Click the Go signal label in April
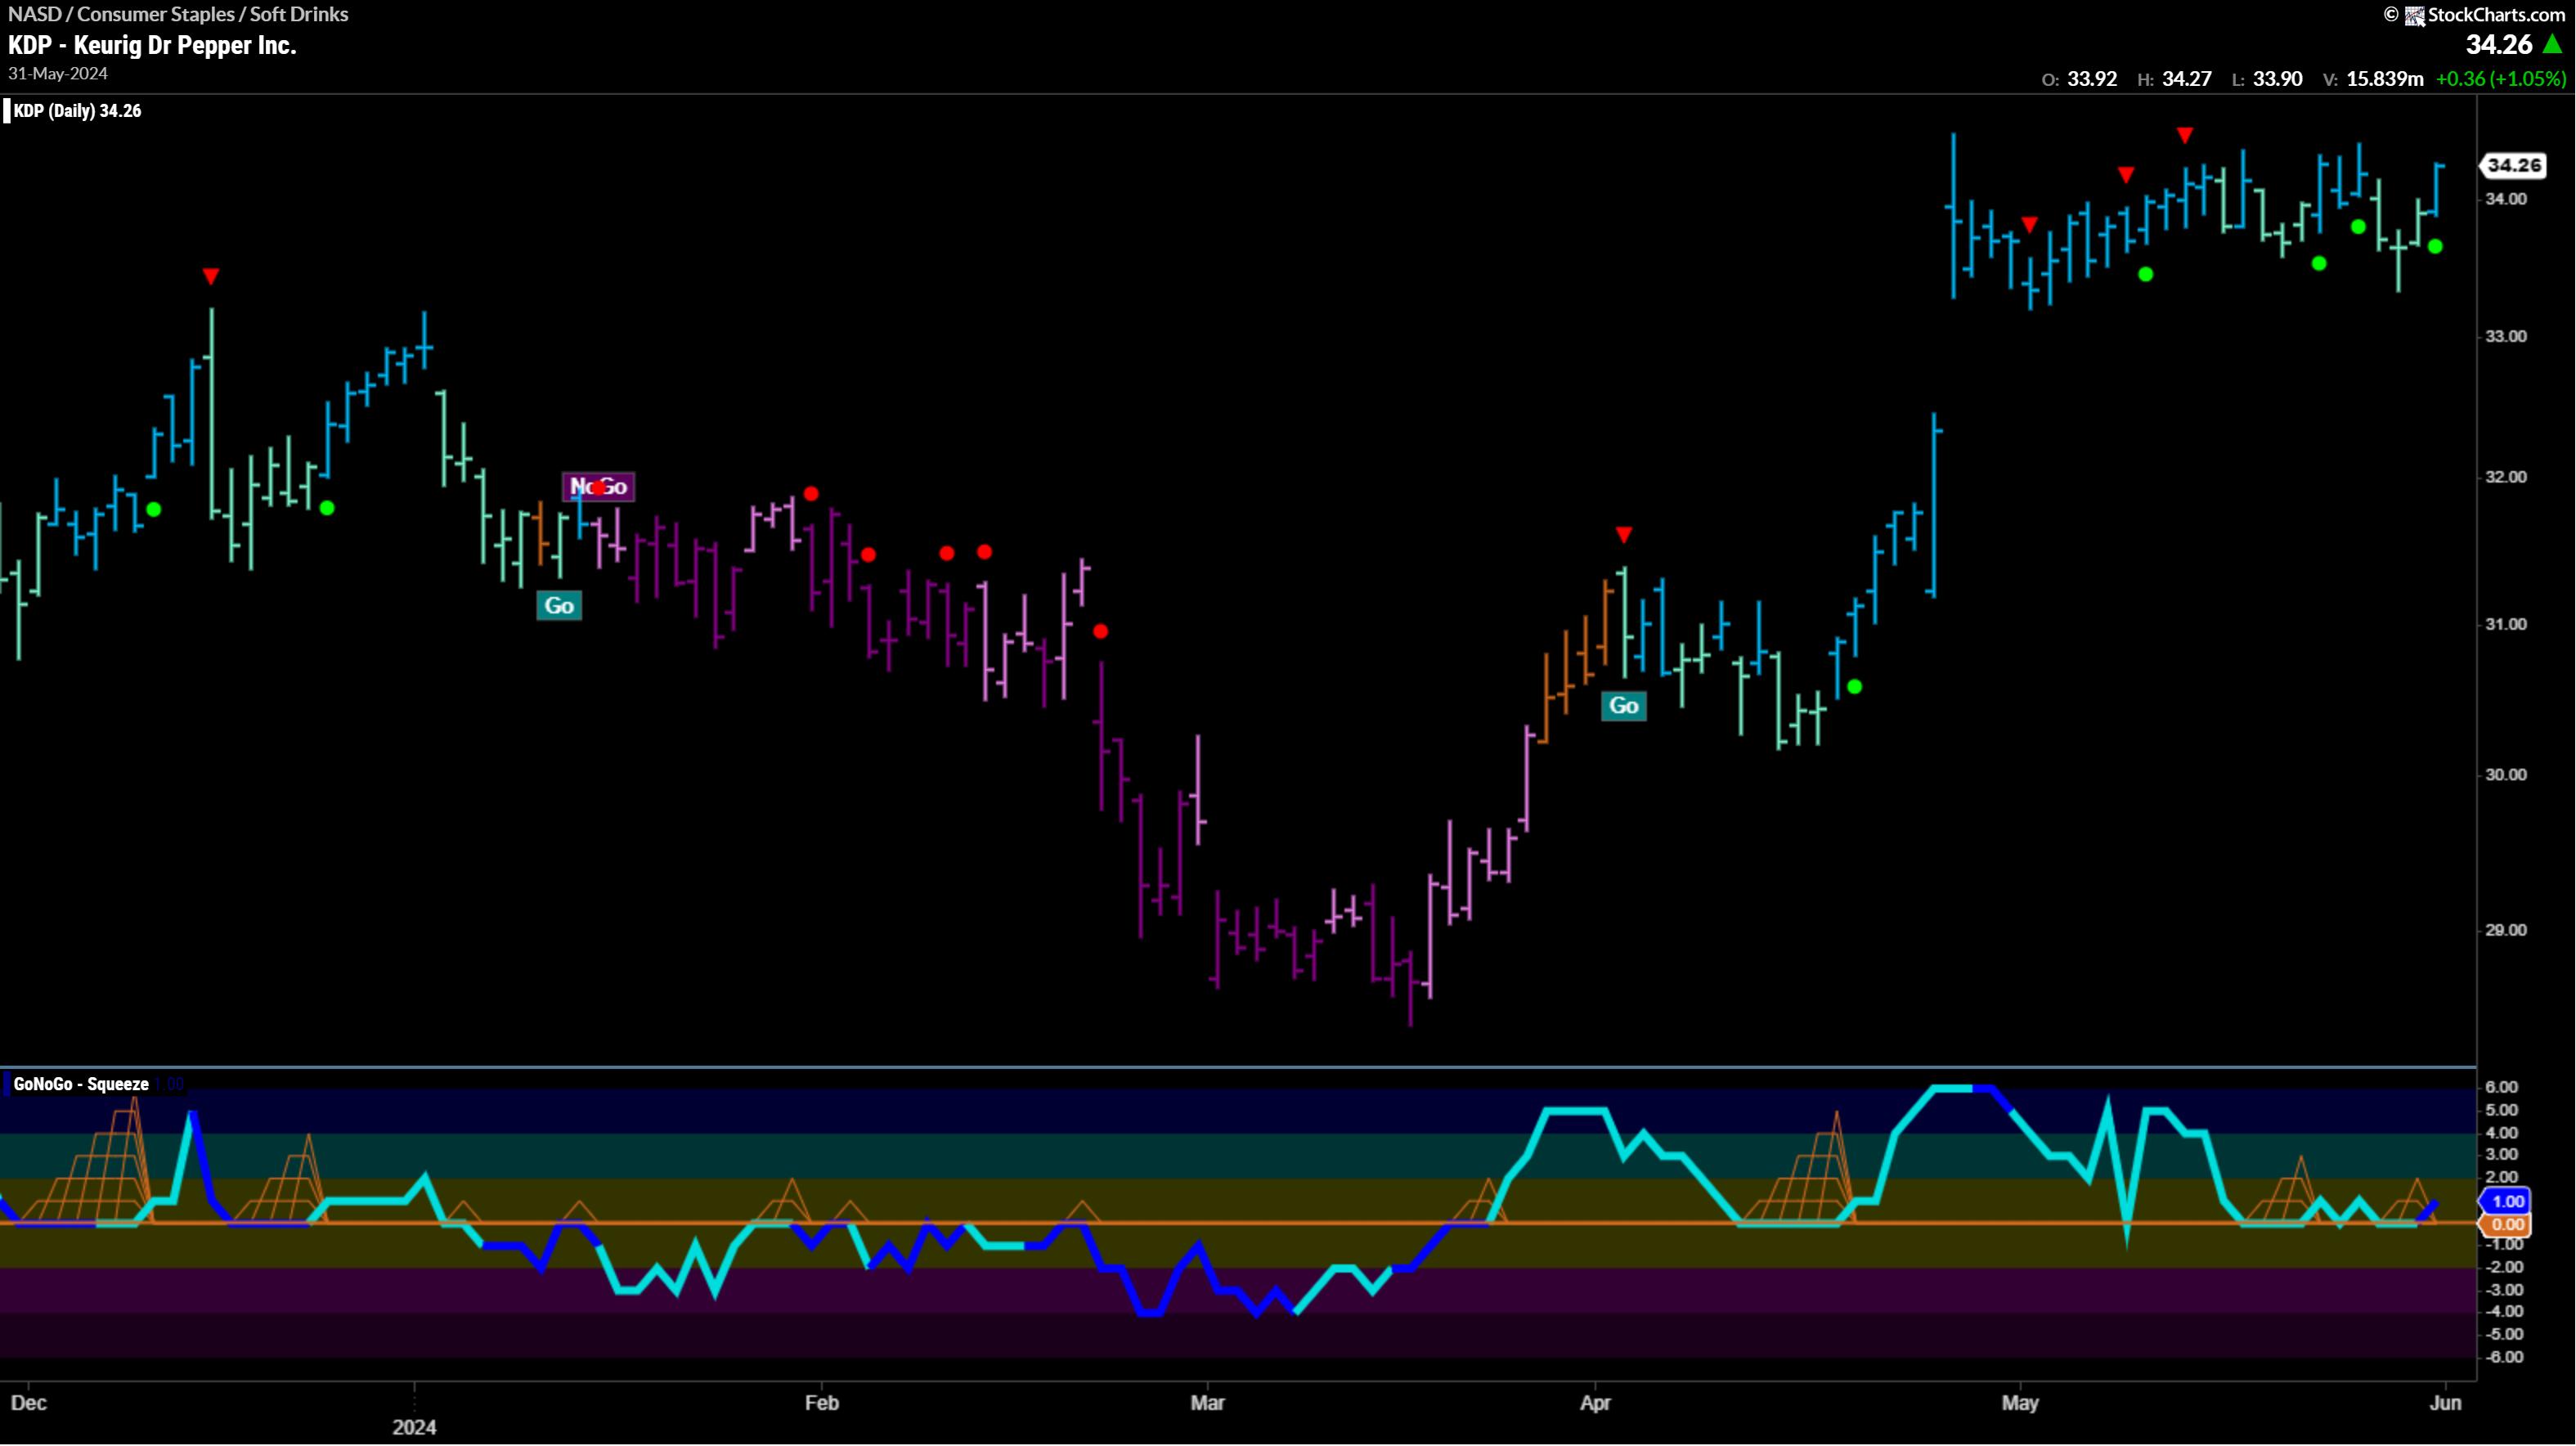Image resolution: width=2576 pixels, height=1446 pixels. (x=1623, y=706)
